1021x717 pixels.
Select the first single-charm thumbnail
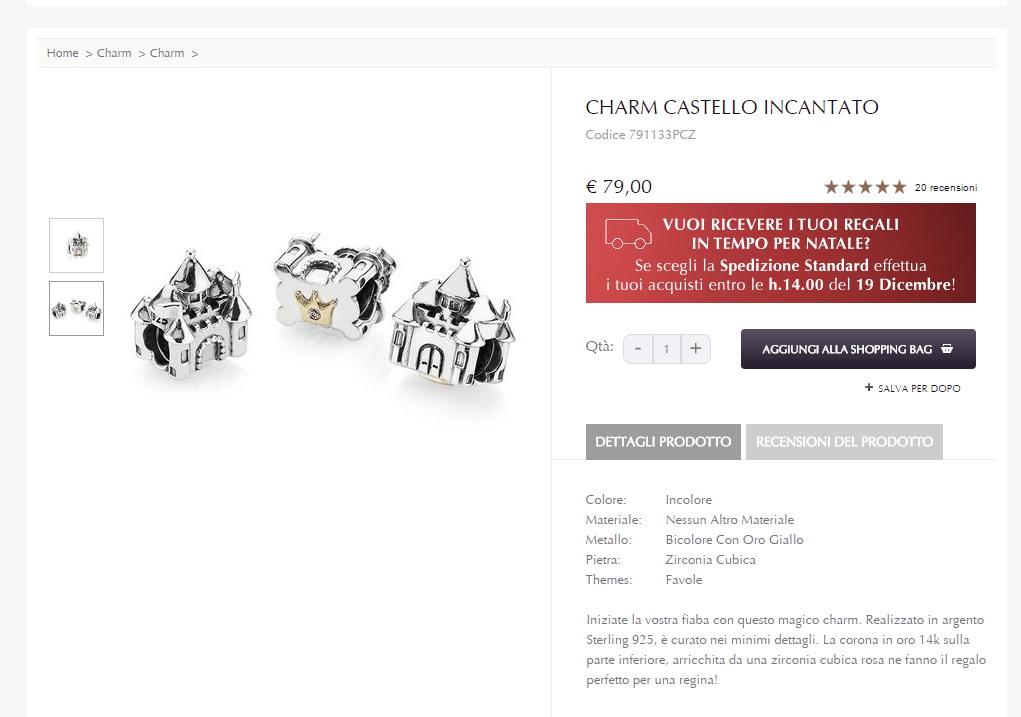[x=77, y=245]
